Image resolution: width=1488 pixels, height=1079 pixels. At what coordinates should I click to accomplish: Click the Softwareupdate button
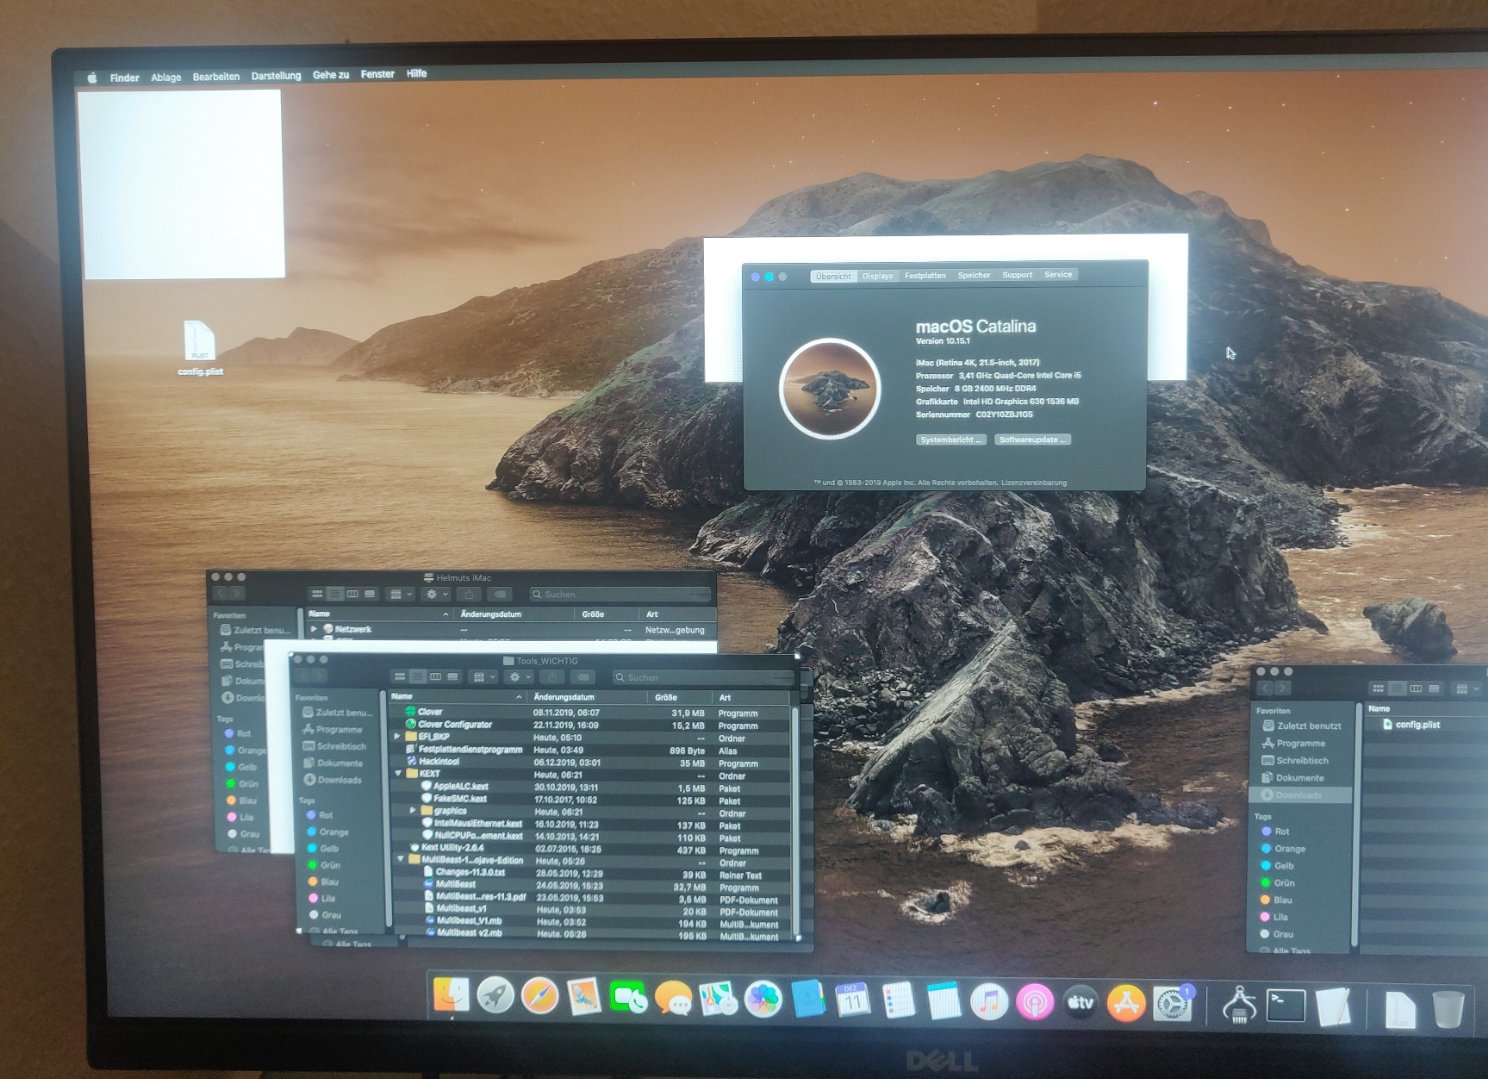1033,440
